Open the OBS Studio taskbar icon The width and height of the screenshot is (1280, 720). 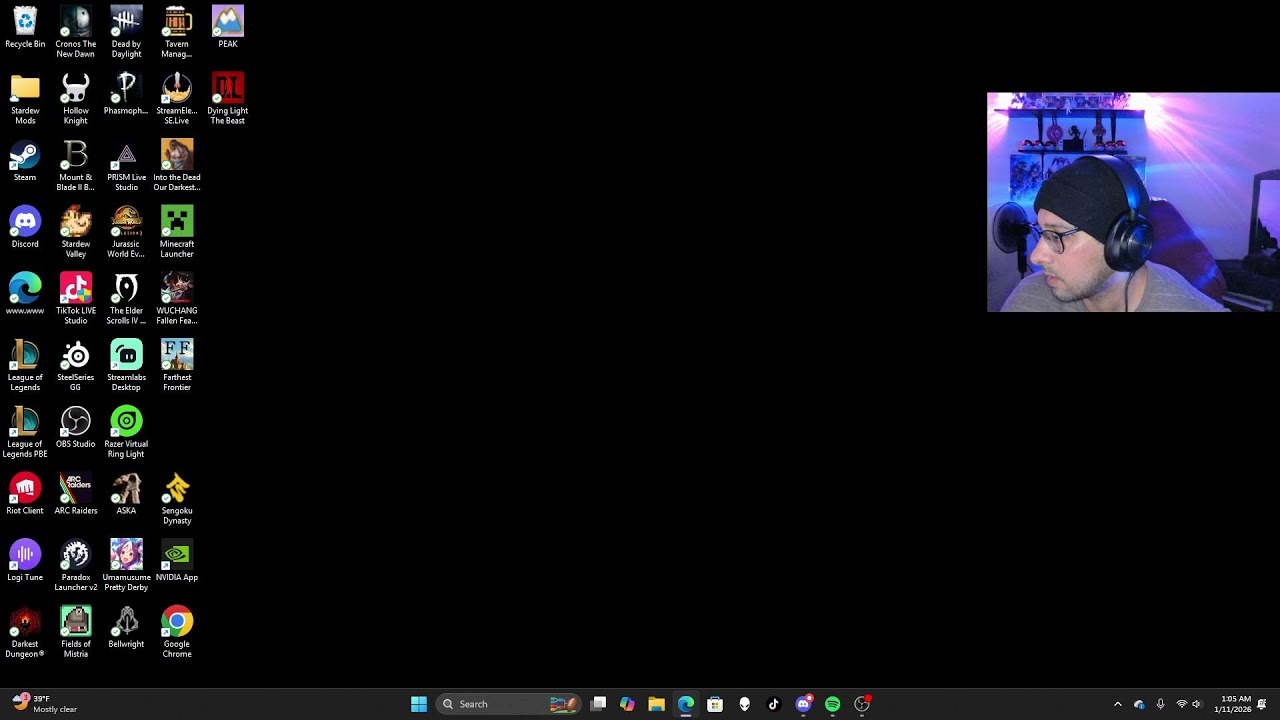(x=862, y=704)
